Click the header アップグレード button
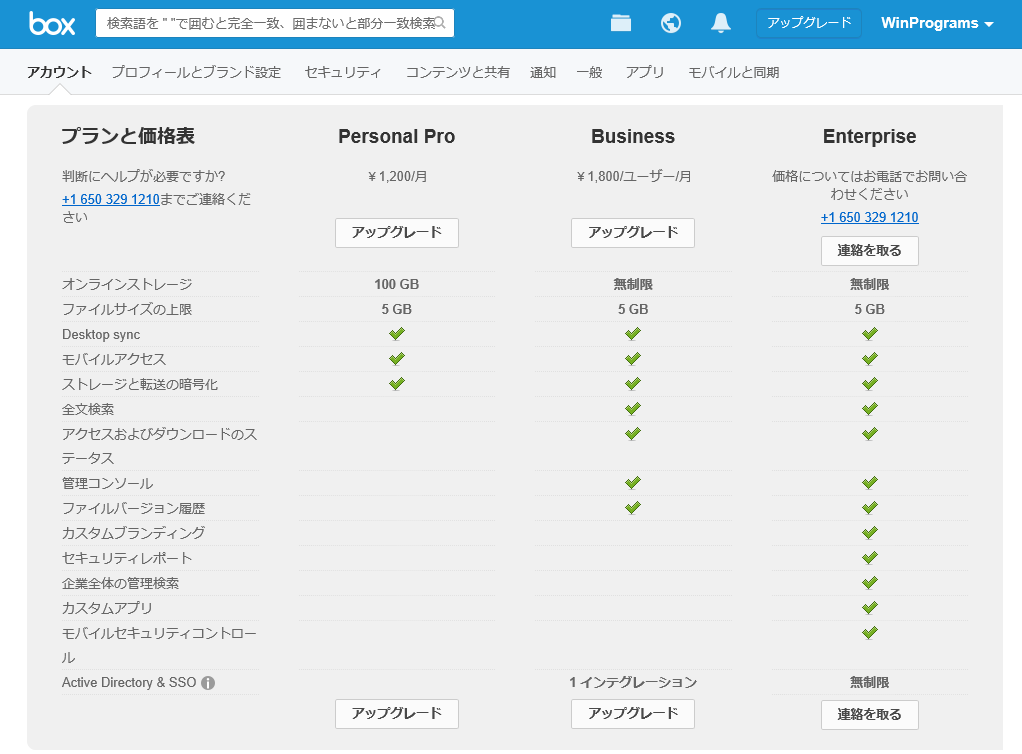Image resolution: width=1022 pixels, height=754 pixels. pos(809,23)
